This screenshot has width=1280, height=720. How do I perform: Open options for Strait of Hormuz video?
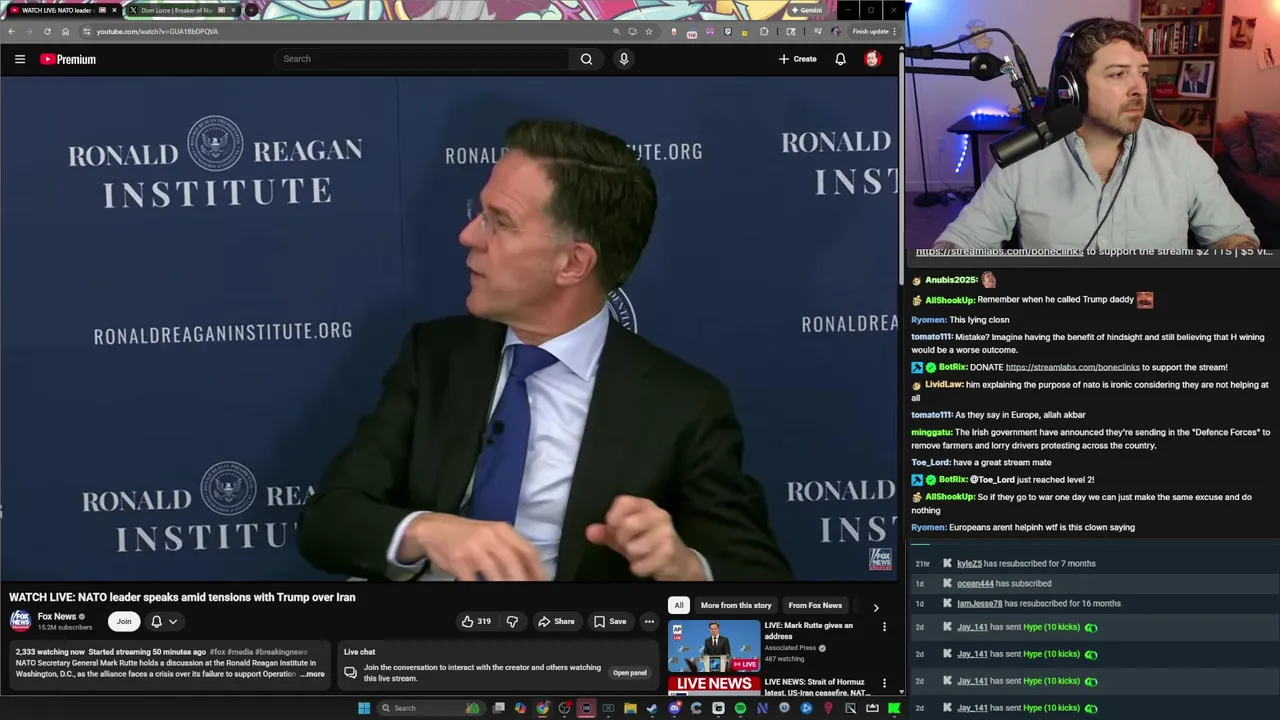tap(884, 683)
